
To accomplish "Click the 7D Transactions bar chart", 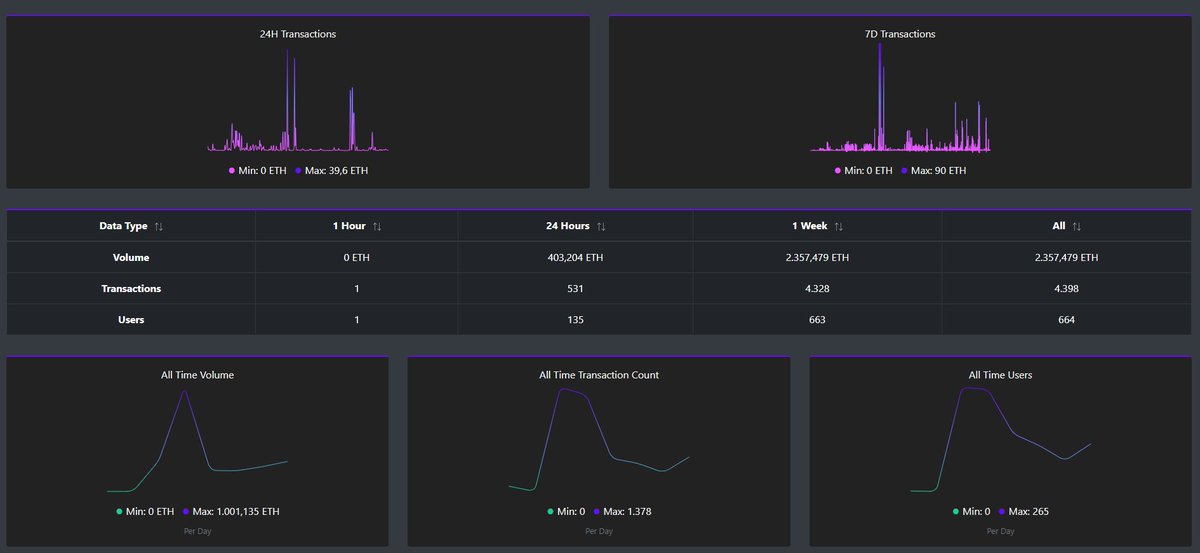I will click(x=900, y=97).
